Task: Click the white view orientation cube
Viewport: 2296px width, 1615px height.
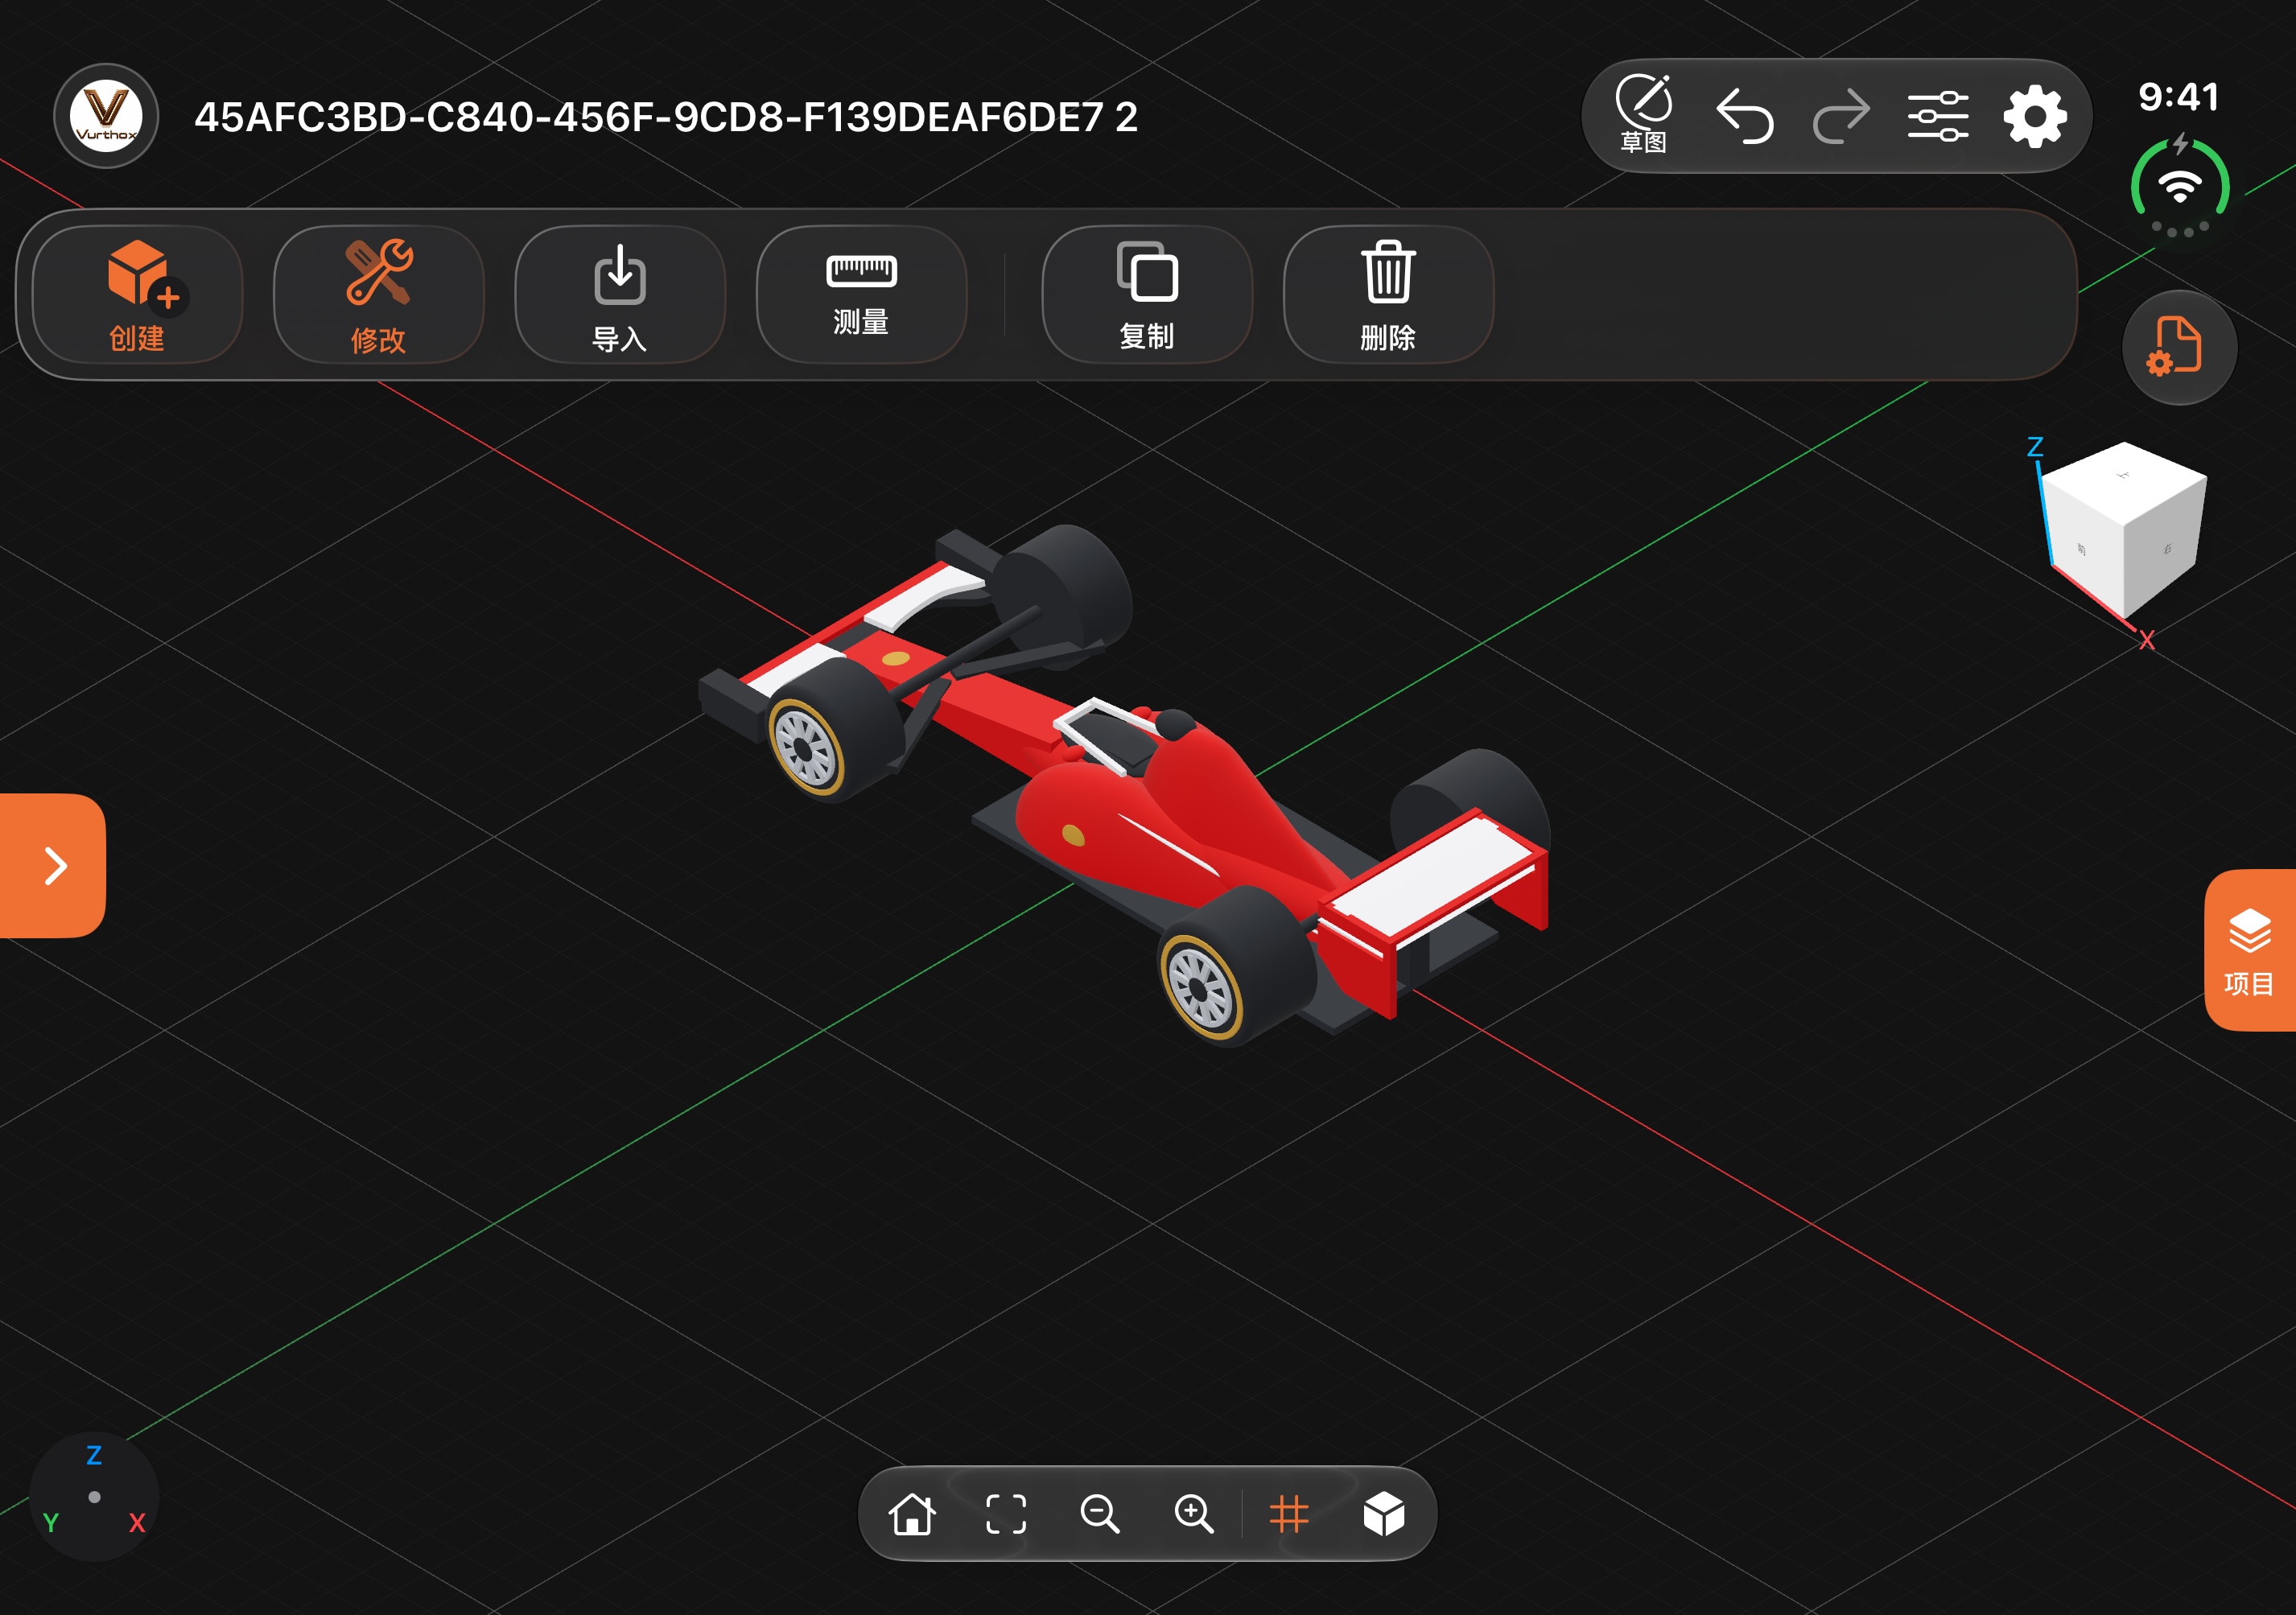Action: (2123, 530)
